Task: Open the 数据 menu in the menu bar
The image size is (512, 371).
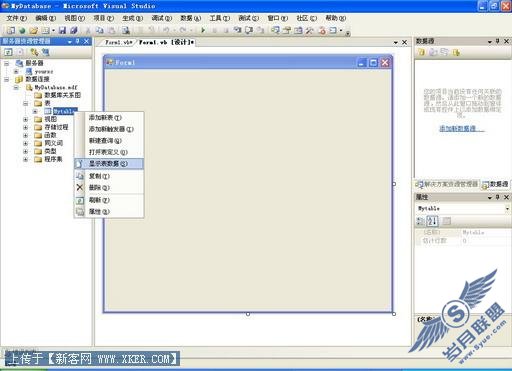Action: (190, 18)
